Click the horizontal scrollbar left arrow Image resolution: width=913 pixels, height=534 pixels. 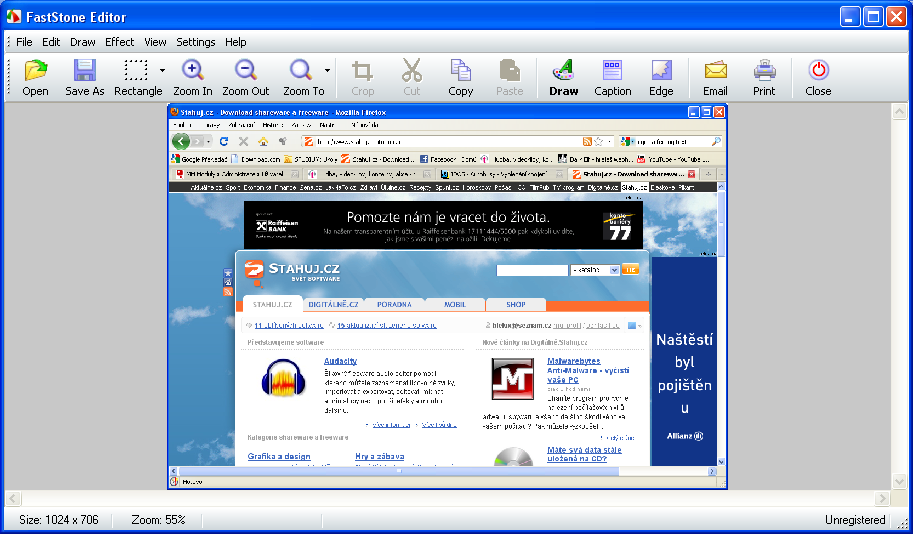13,498
